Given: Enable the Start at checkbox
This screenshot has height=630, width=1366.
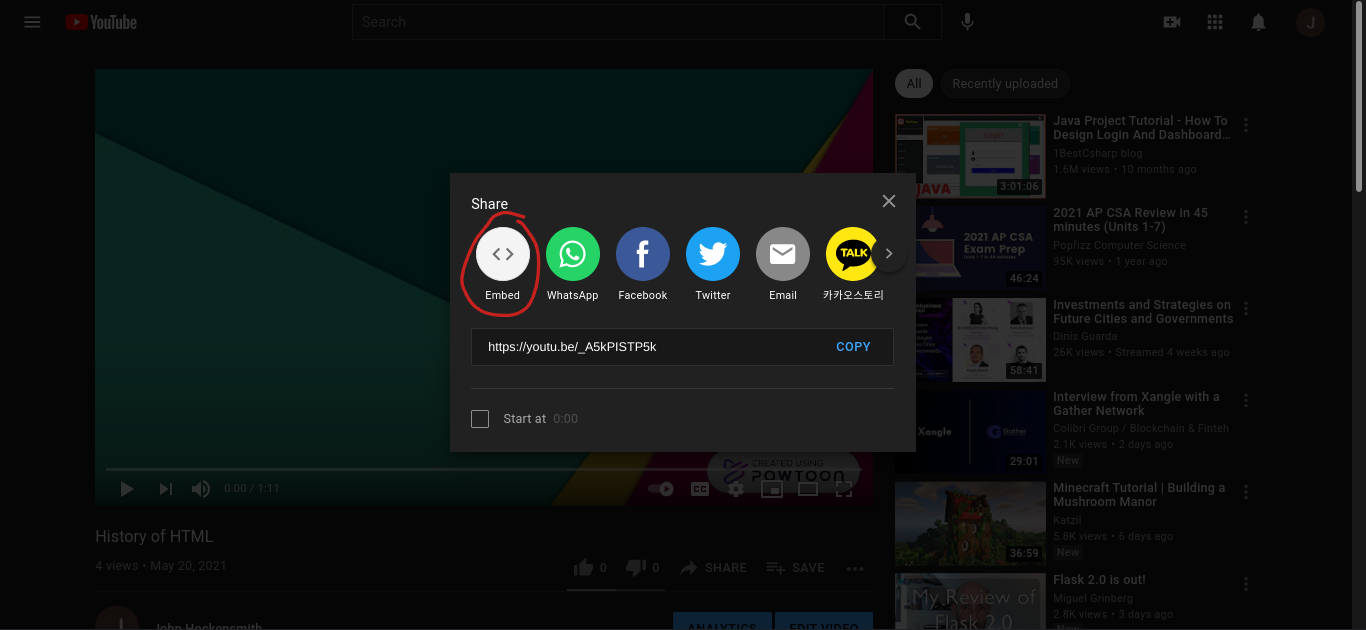Looking at the screenshot, I should click(480, 419).
